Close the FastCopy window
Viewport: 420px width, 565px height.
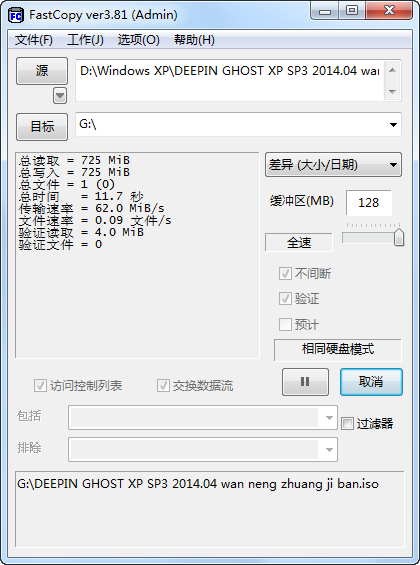(389, 11)
